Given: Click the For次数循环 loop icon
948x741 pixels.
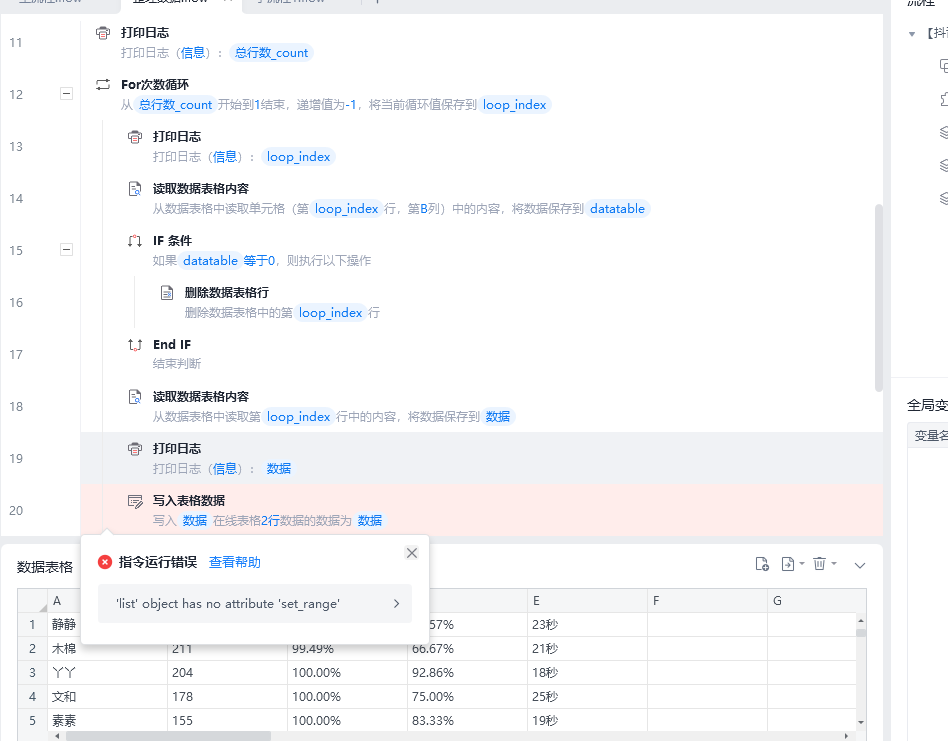Looking at the screenshot, I should pyautogui.click(x=103, y=85).
